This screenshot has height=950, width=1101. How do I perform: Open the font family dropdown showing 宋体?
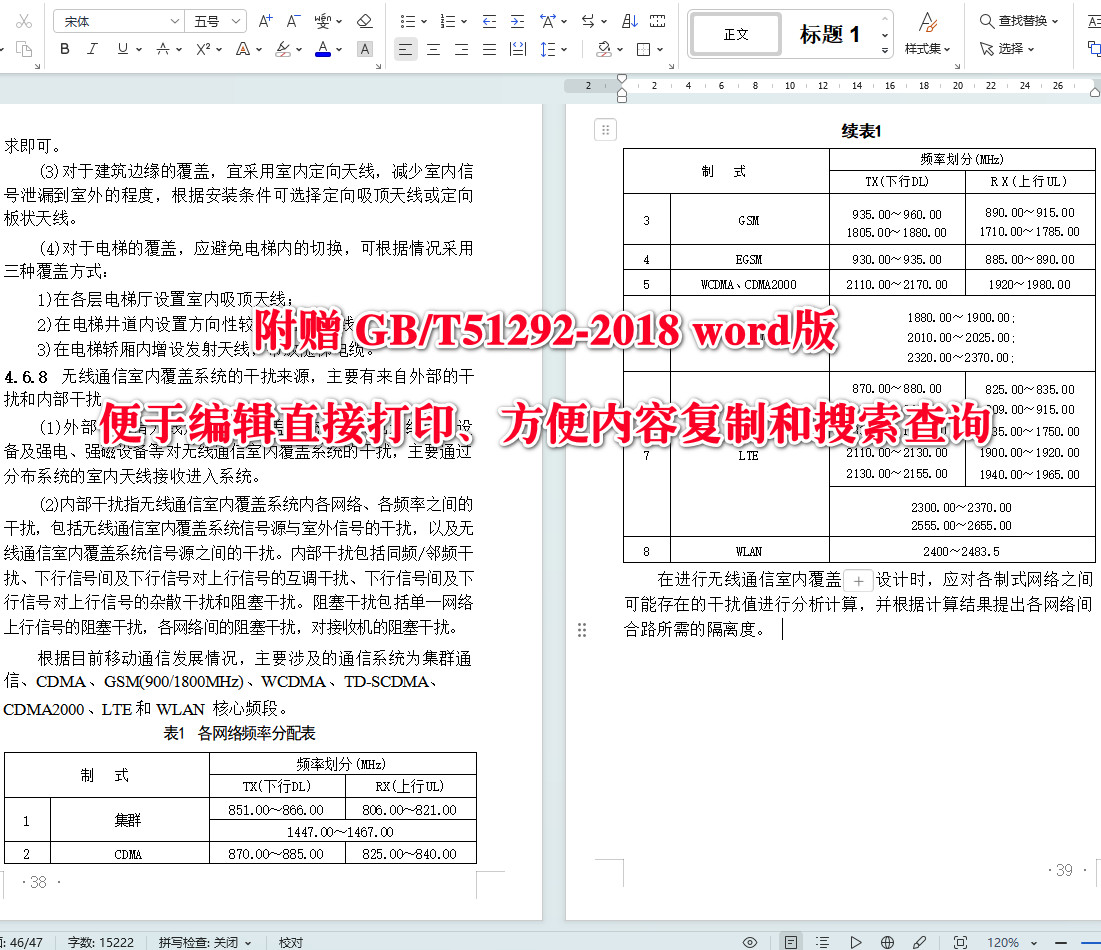pyautogui.click(x=117, y=19)
